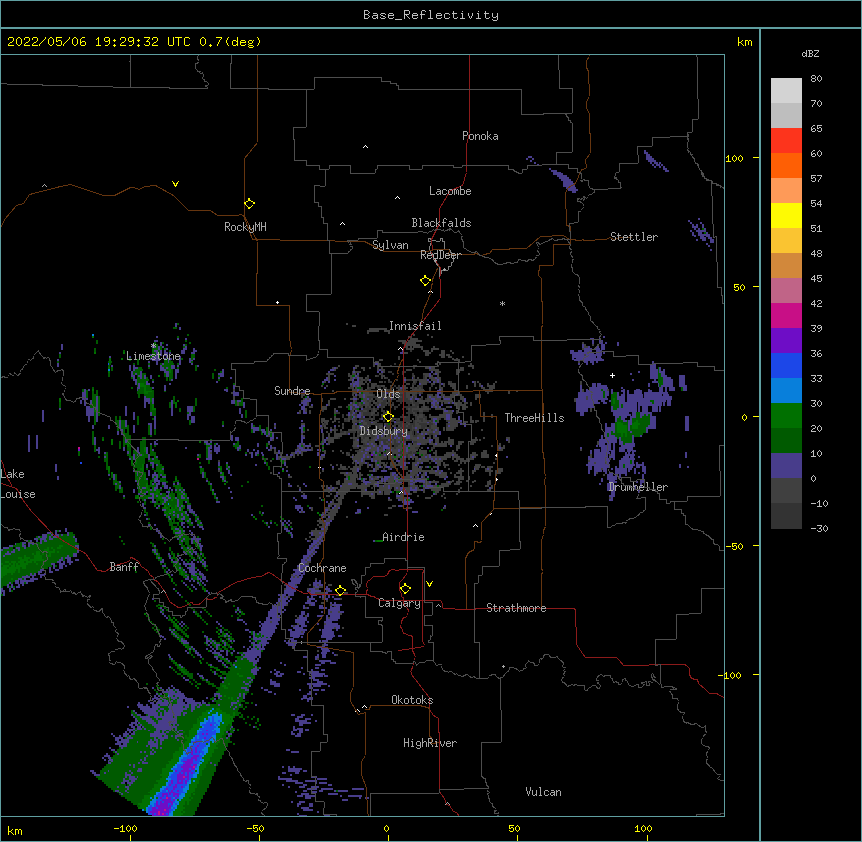Click the Cochrane label

pos(322,568)
